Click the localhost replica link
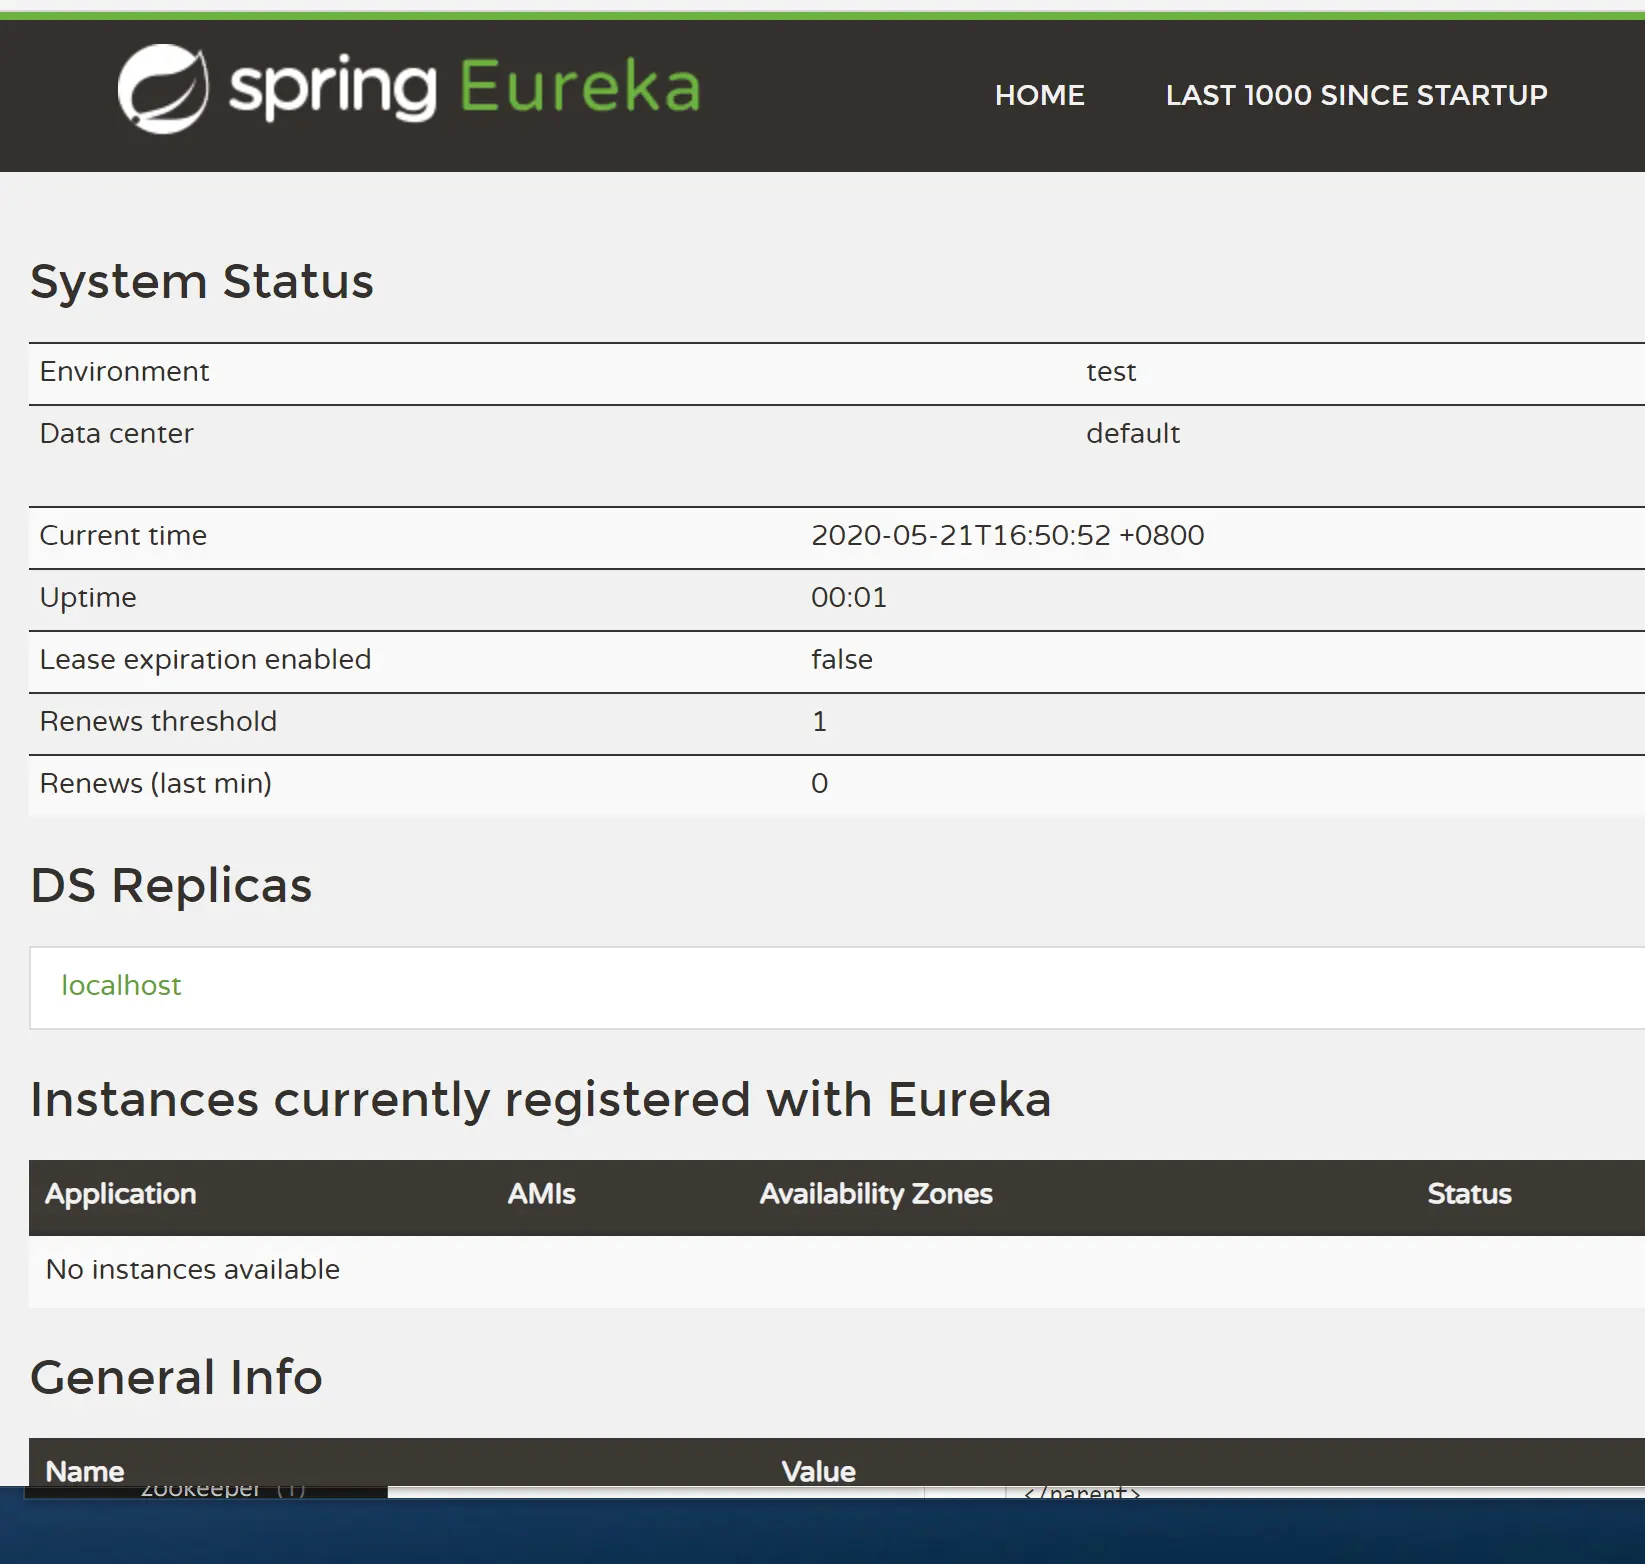This screenshot has width=1645, height=1564. tap(121, 986)
